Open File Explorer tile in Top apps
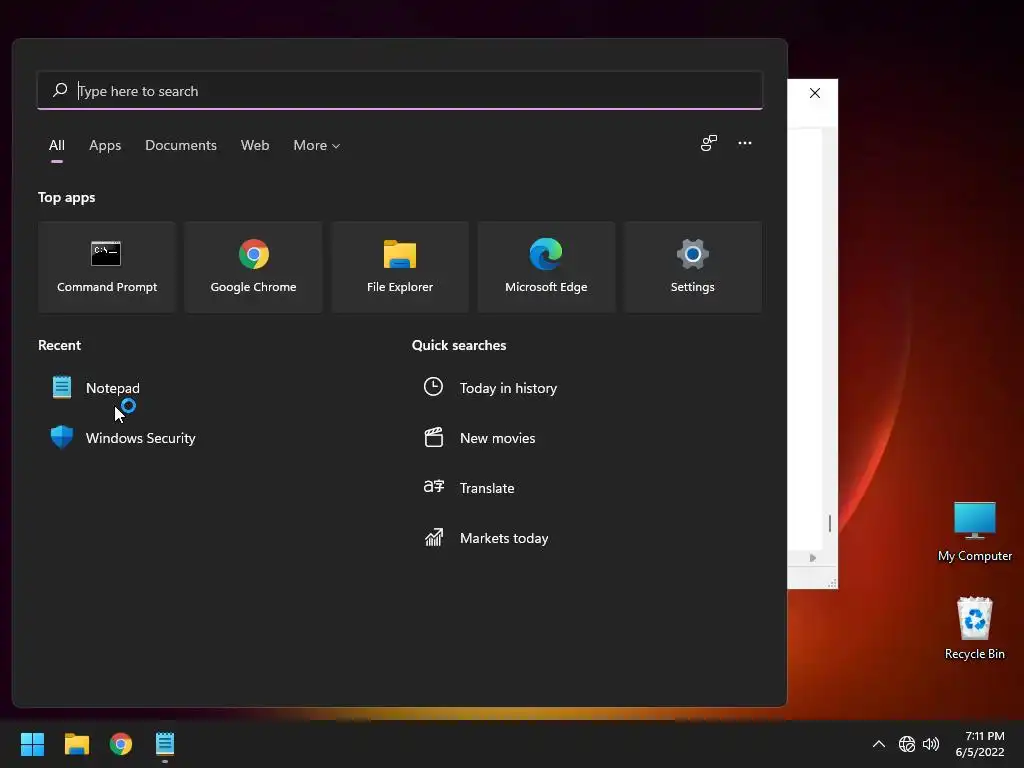 click(400, 267)
